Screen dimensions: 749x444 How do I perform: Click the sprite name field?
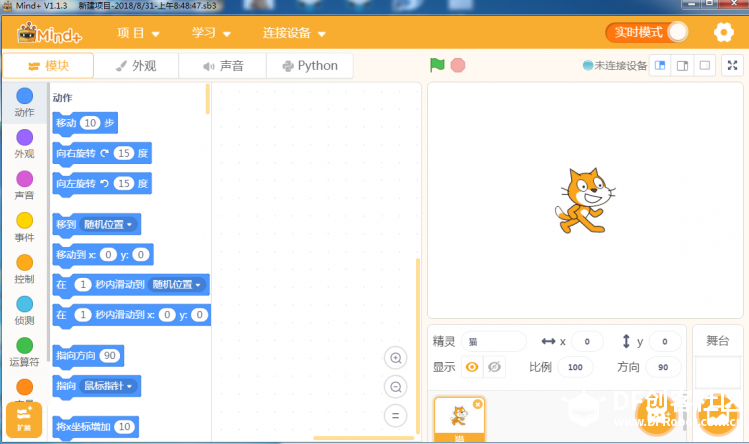pos(494,341)
